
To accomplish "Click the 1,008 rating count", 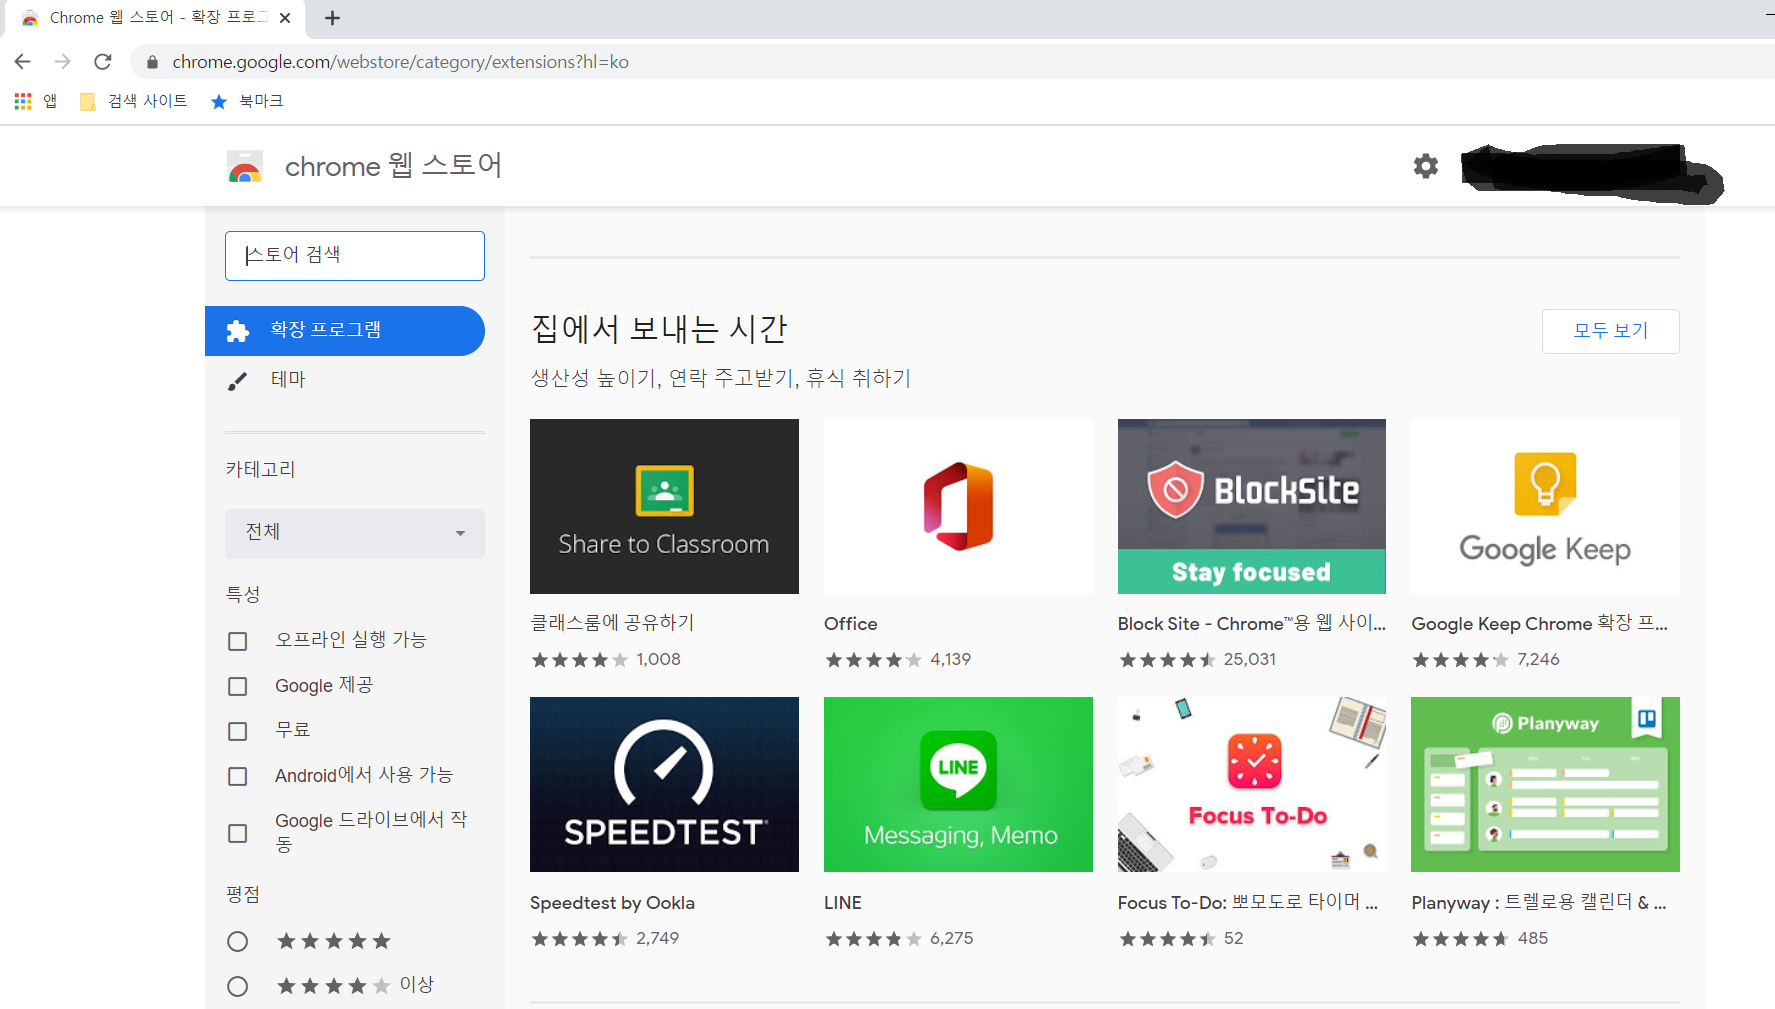I will coord(658,660).
